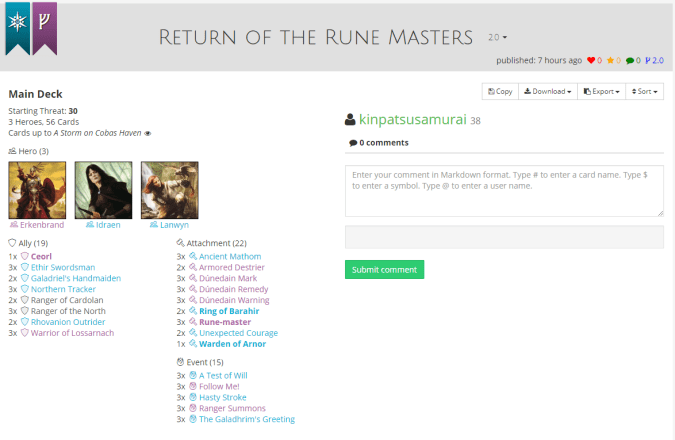Open the Dúnedain Warning card link
This screenshot has width=675, height=440.
234,300
